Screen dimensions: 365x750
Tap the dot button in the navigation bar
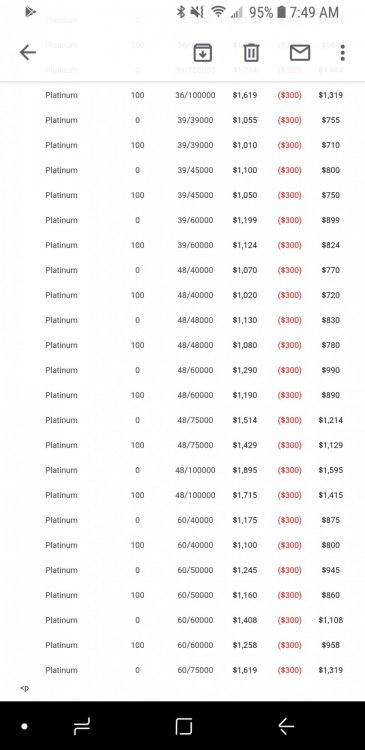[24, 727]
